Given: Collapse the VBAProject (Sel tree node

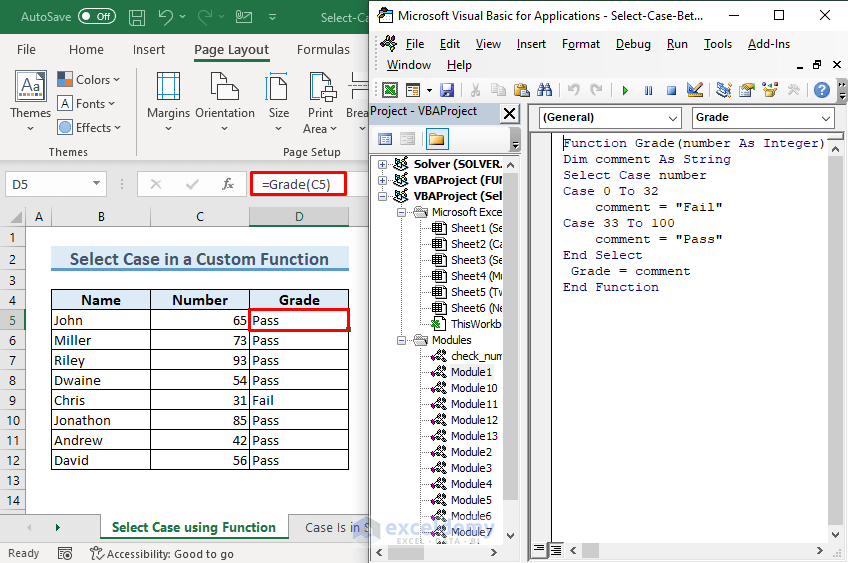Looking at the screenshot, I should click(382, 196).
